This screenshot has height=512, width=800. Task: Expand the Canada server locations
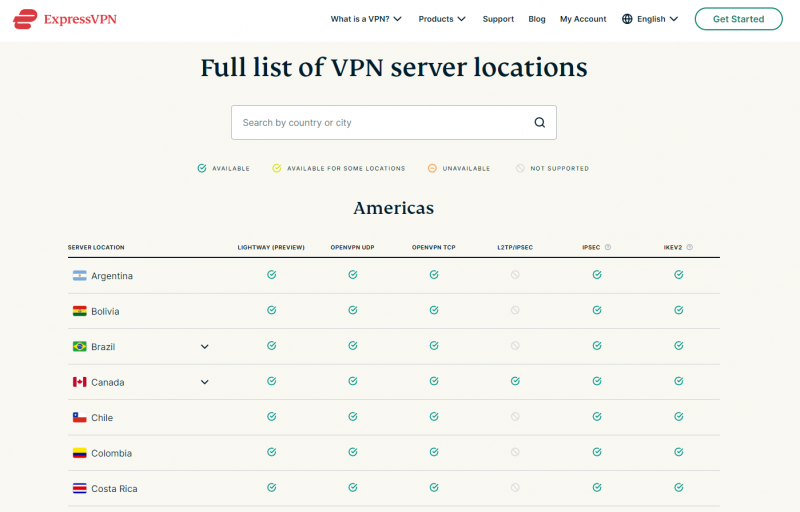(x=205, y=382)
